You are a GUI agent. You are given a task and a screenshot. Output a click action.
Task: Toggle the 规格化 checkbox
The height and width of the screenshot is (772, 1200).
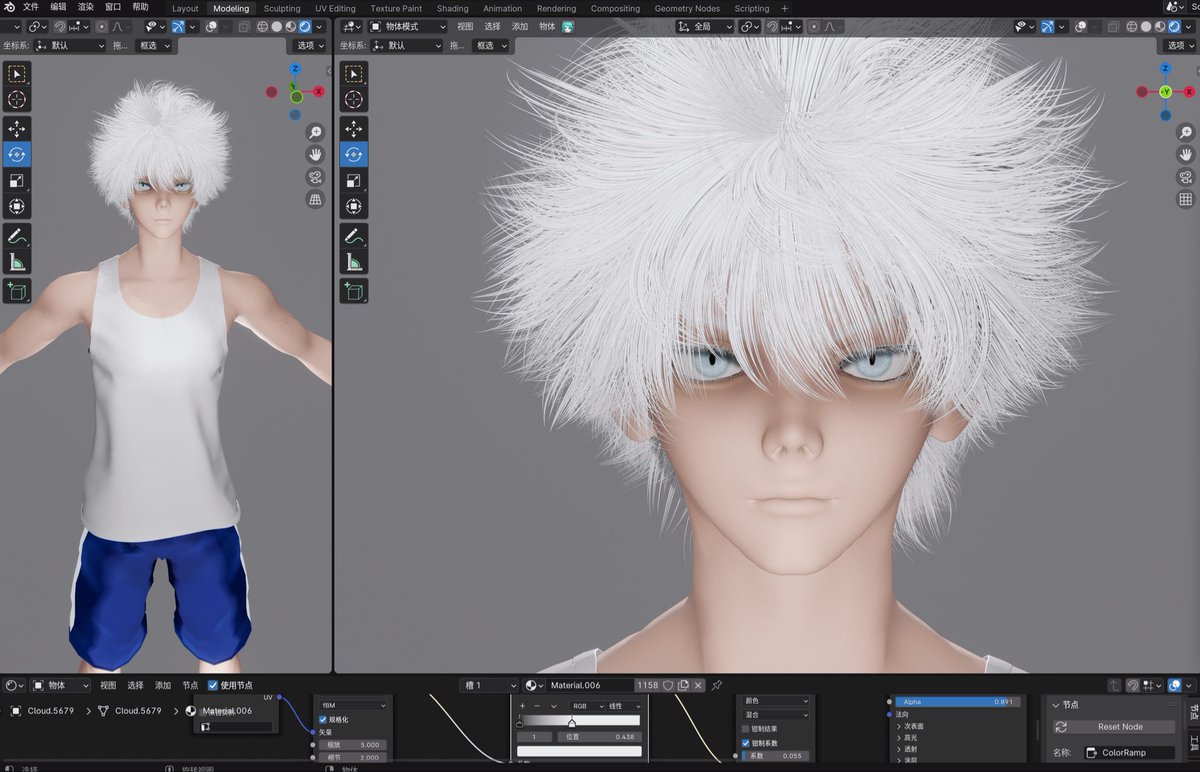click(x=323, y=719)
